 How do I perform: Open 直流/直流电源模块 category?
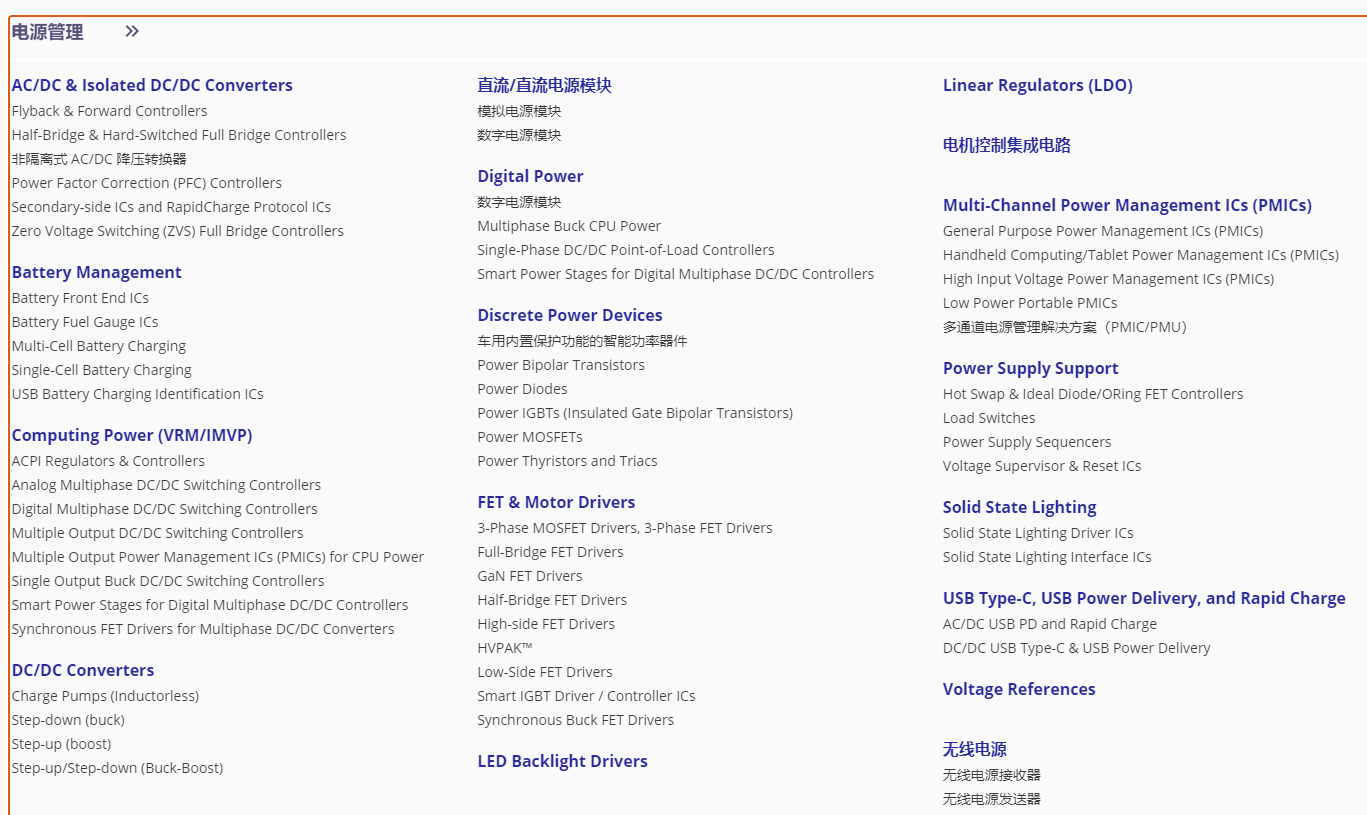pyautogui.click(x=544, y=85)
